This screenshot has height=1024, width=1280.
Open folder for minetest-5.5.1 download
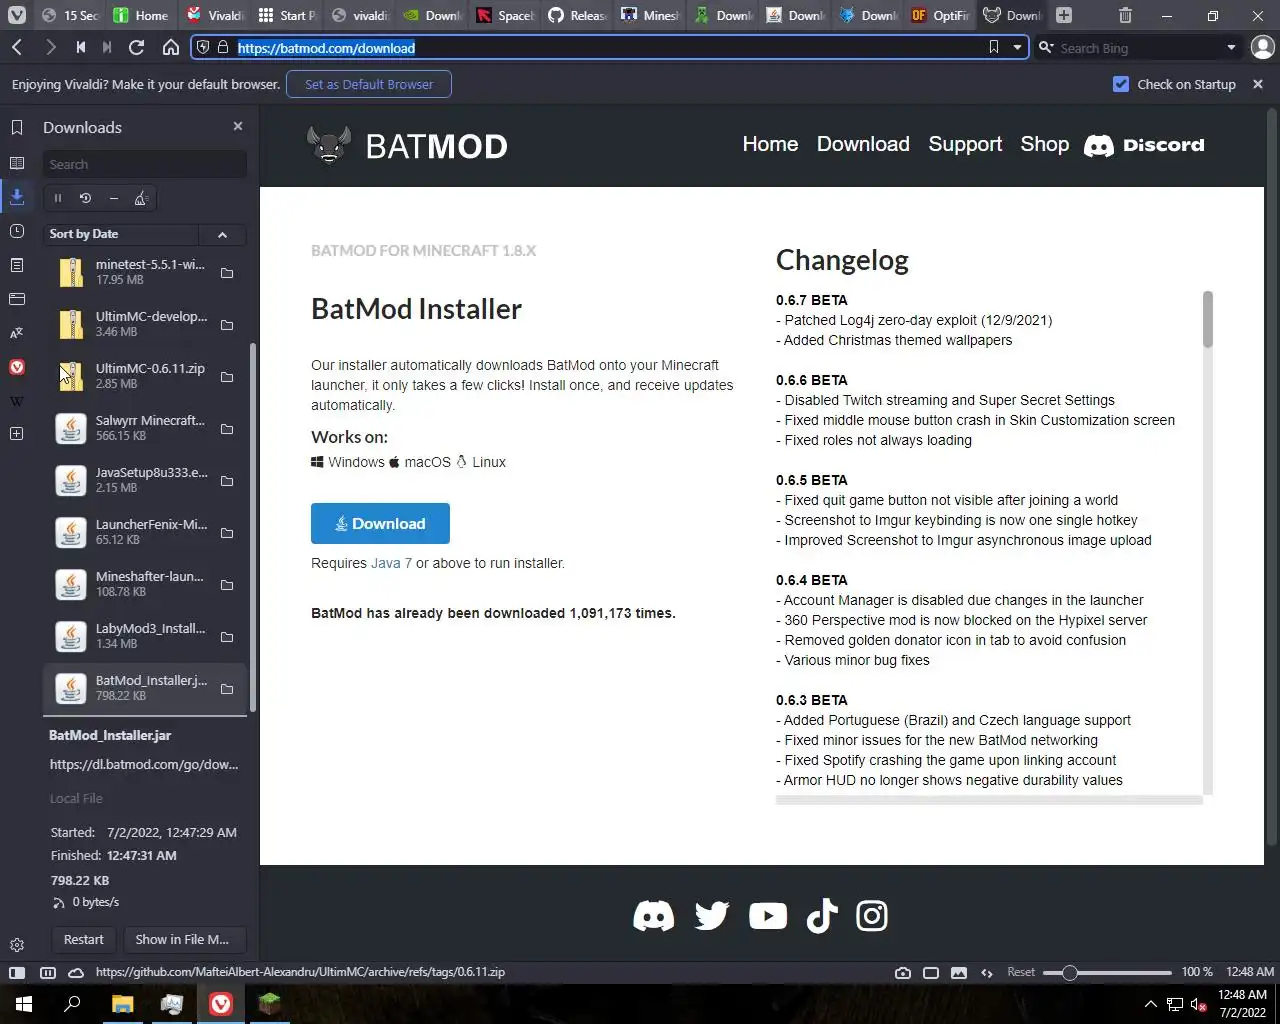pyautogui.click(x=227, y=273)
